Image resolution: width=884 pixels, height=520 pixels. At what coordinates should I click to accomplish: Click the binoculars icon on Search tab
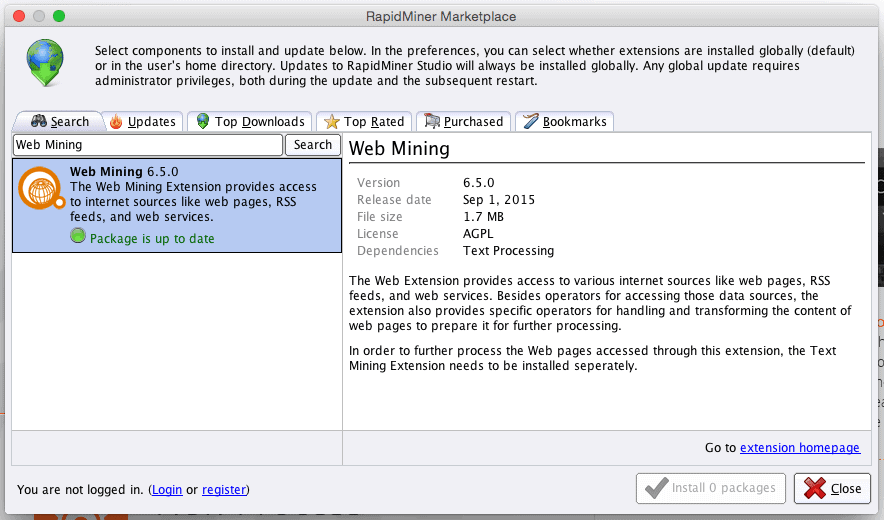[38, 121]
